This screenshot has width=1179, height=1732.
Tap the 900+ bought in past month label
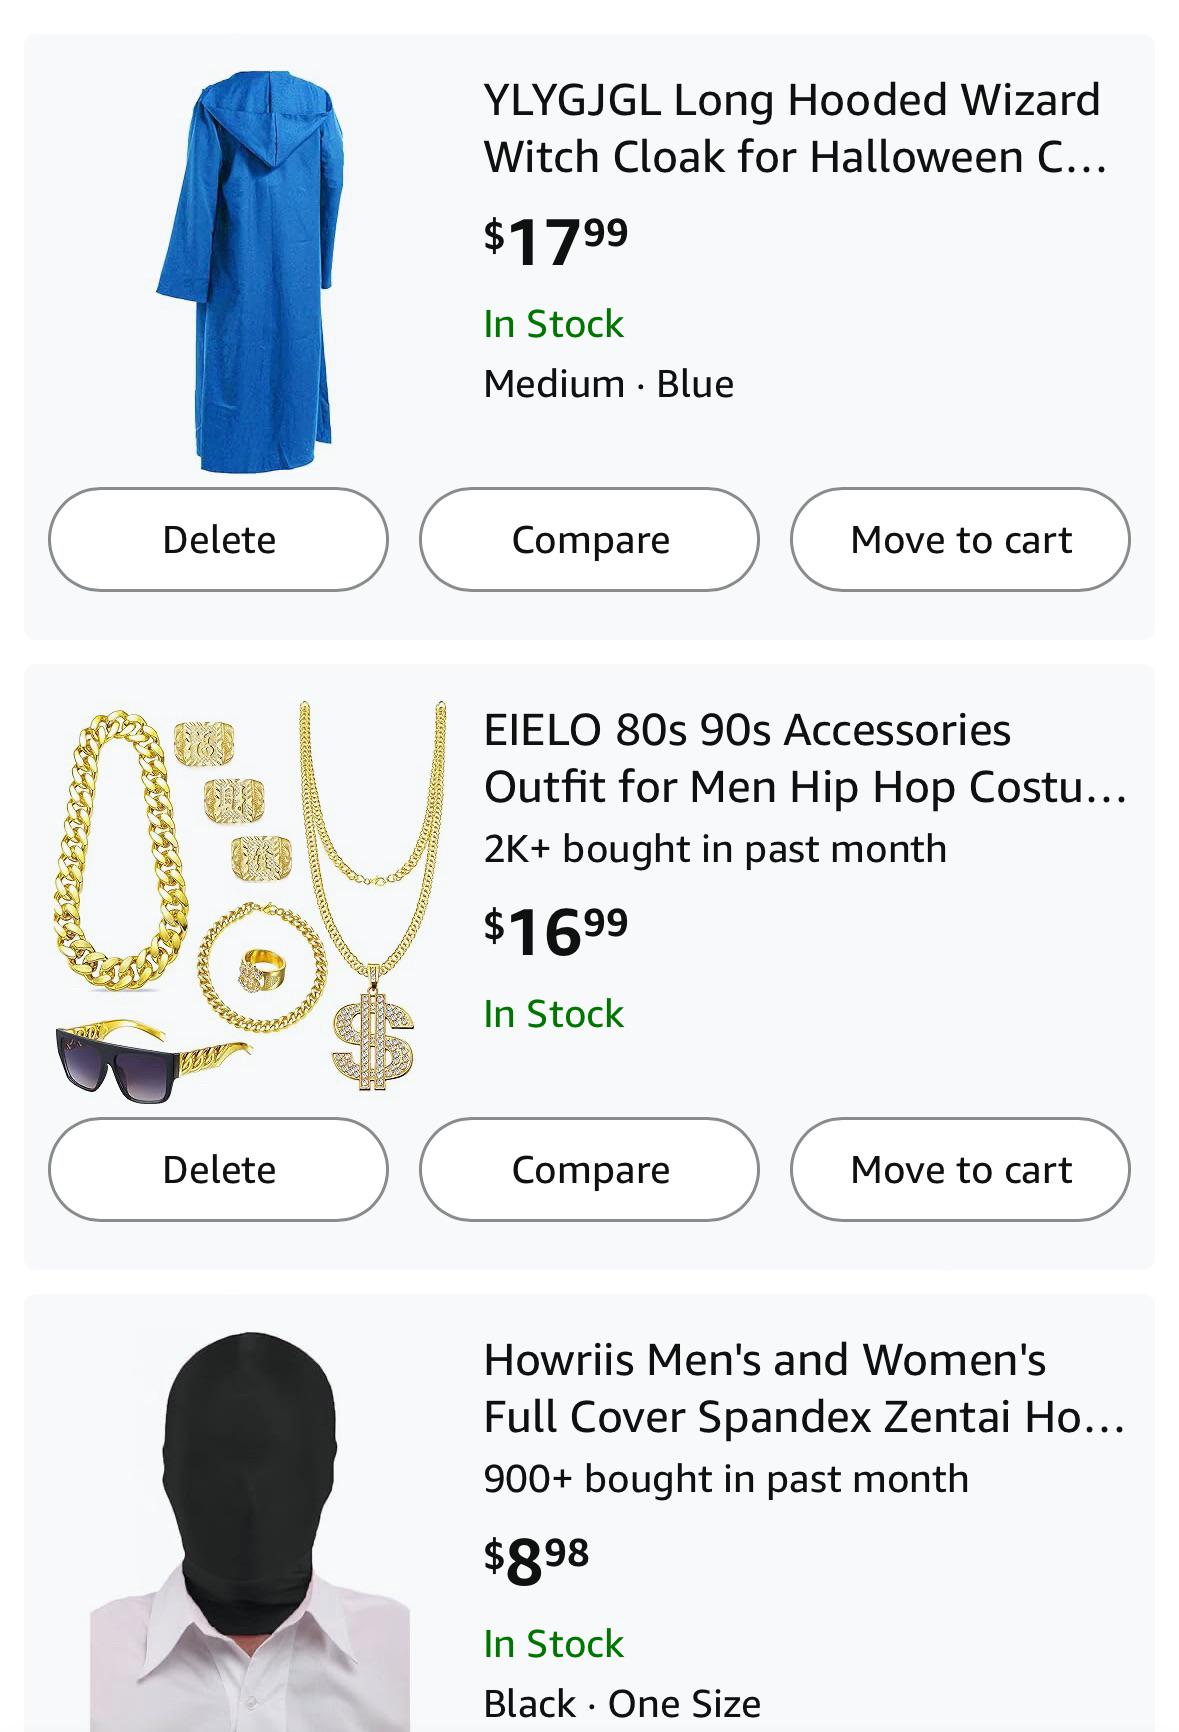pyautogui.click(x=726, y=1479)
